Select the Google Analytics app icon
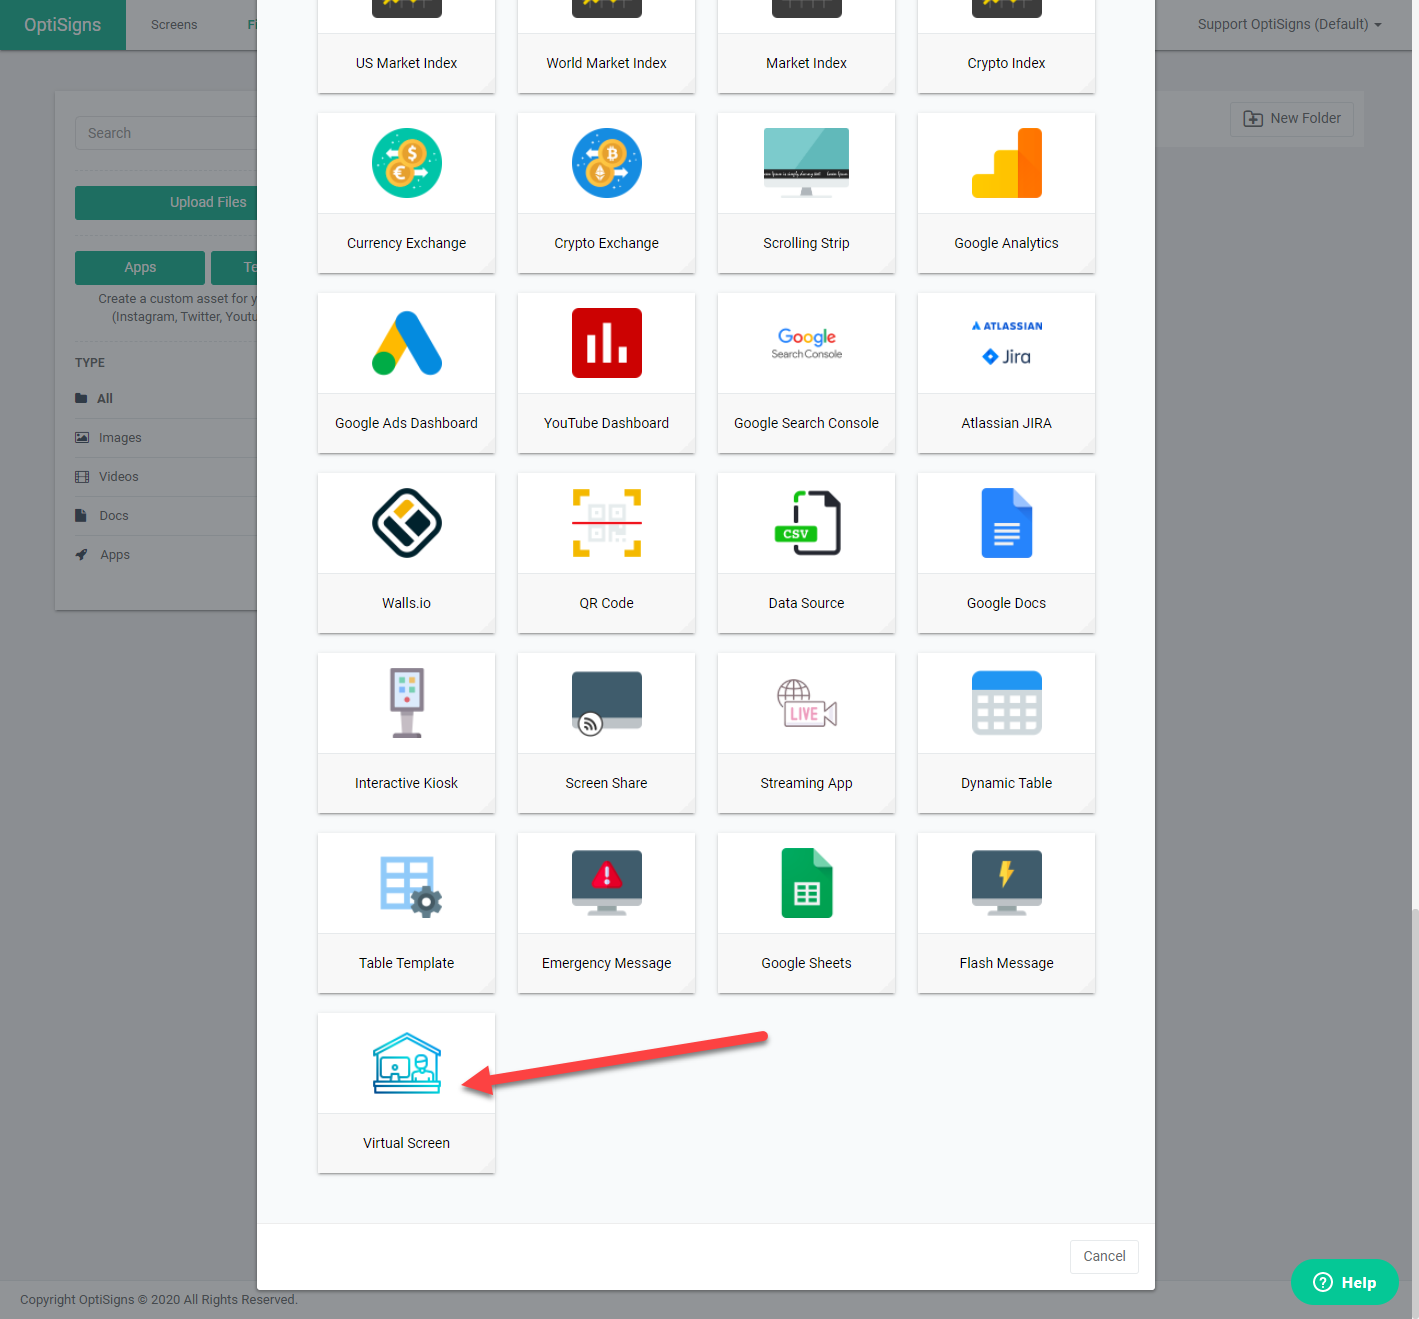 1006,163
